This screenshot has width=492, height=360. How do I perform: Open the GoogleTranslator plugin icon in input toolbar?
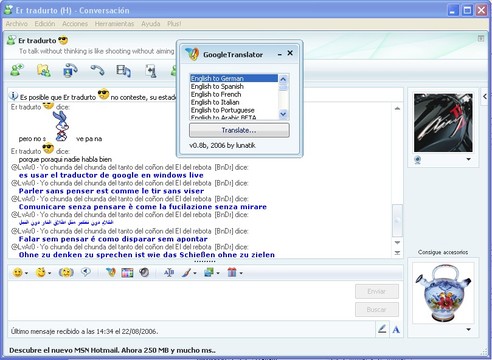coord(111,272)
